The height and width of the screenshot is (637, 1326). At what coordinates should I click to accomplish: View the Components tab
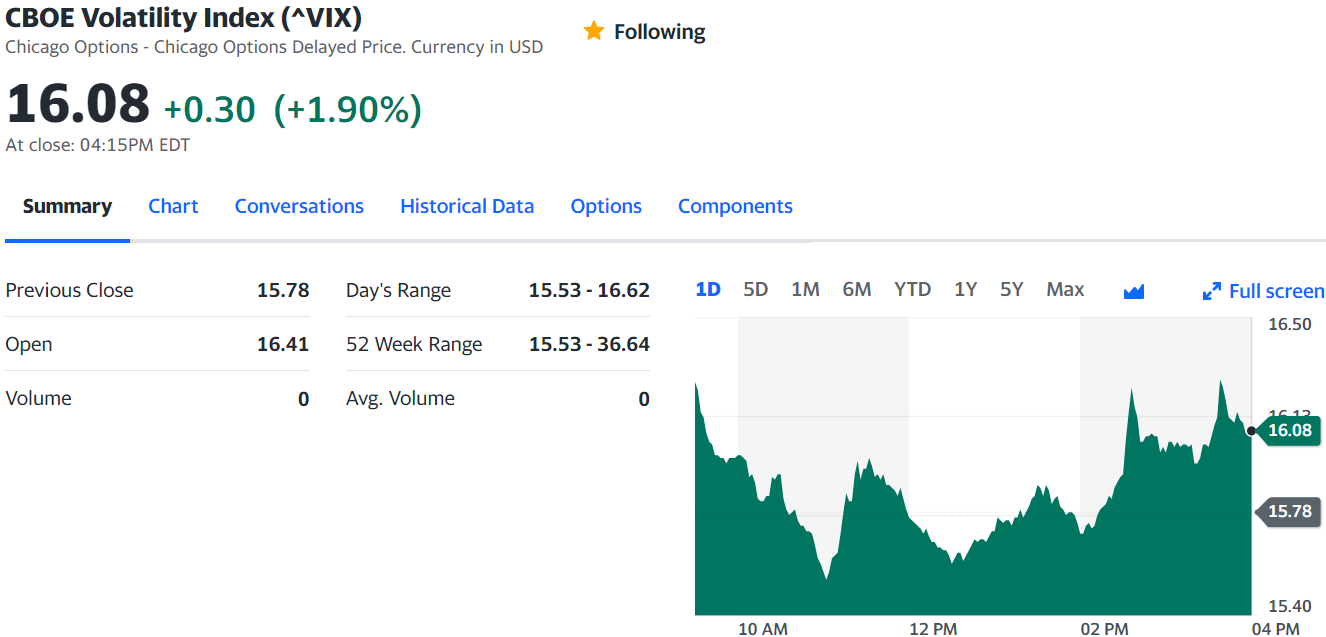click(735, 206)
